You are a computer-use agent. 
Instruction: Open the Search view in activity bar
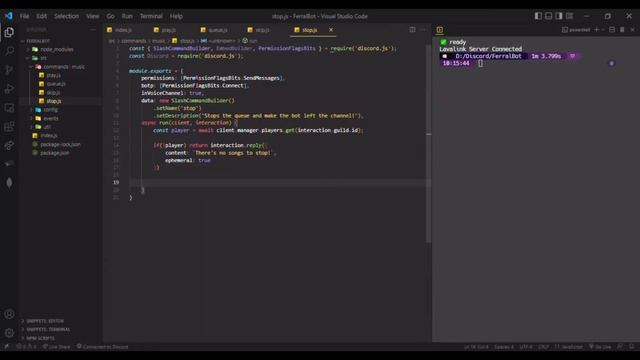9,51
